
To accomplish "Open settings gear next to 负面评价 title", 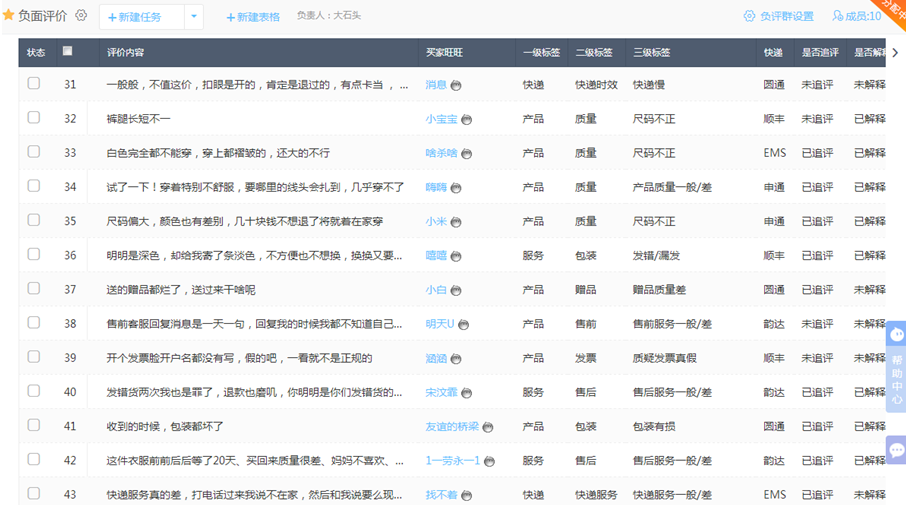I will tap(82, 16).
